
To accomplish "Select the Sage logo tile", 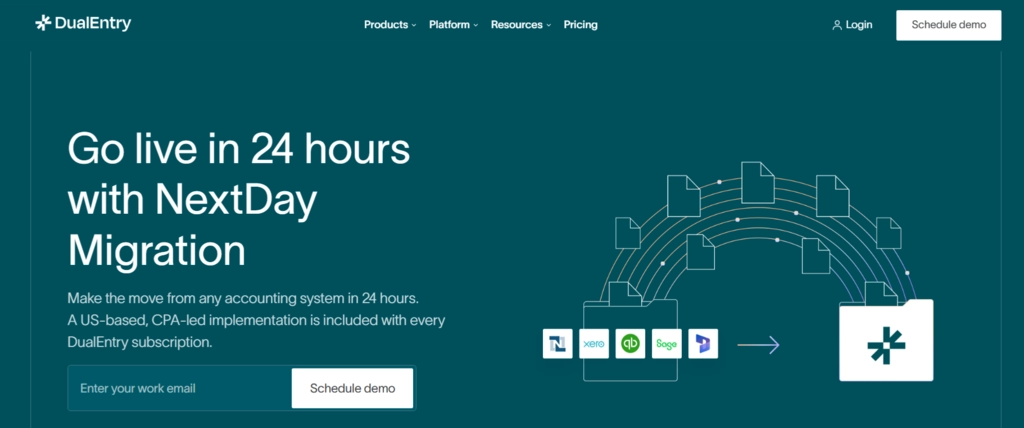I will (x=667, y=344).
